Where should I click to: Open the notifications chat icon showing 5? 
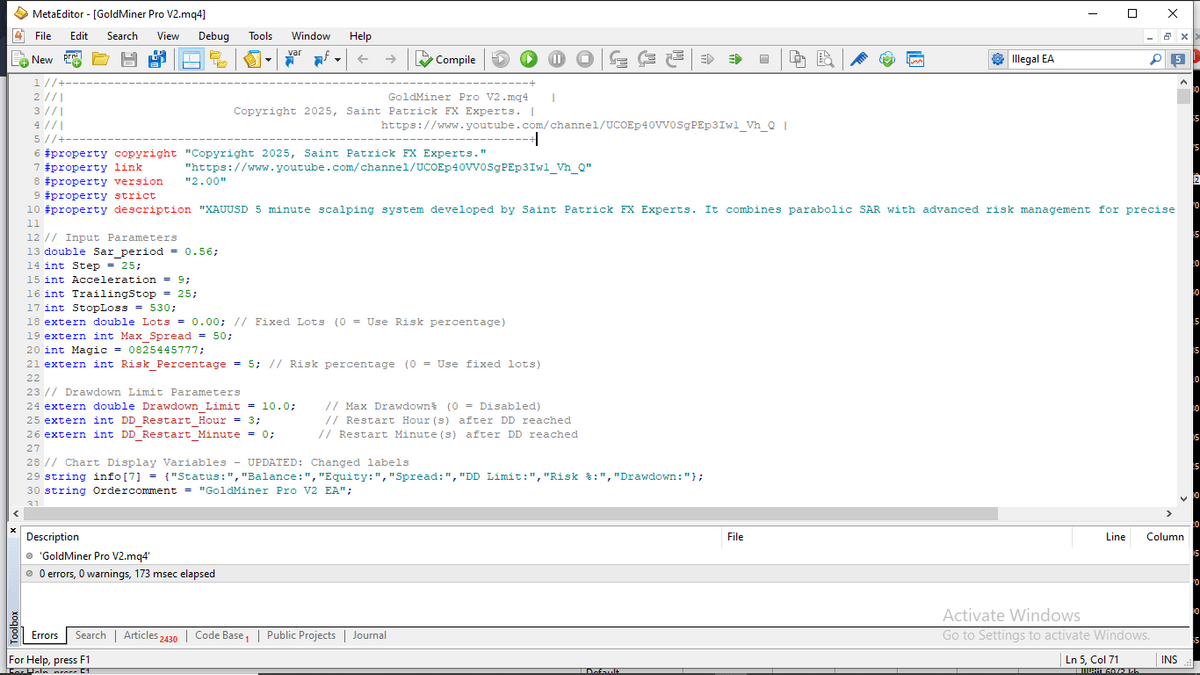click(1178, 59)
